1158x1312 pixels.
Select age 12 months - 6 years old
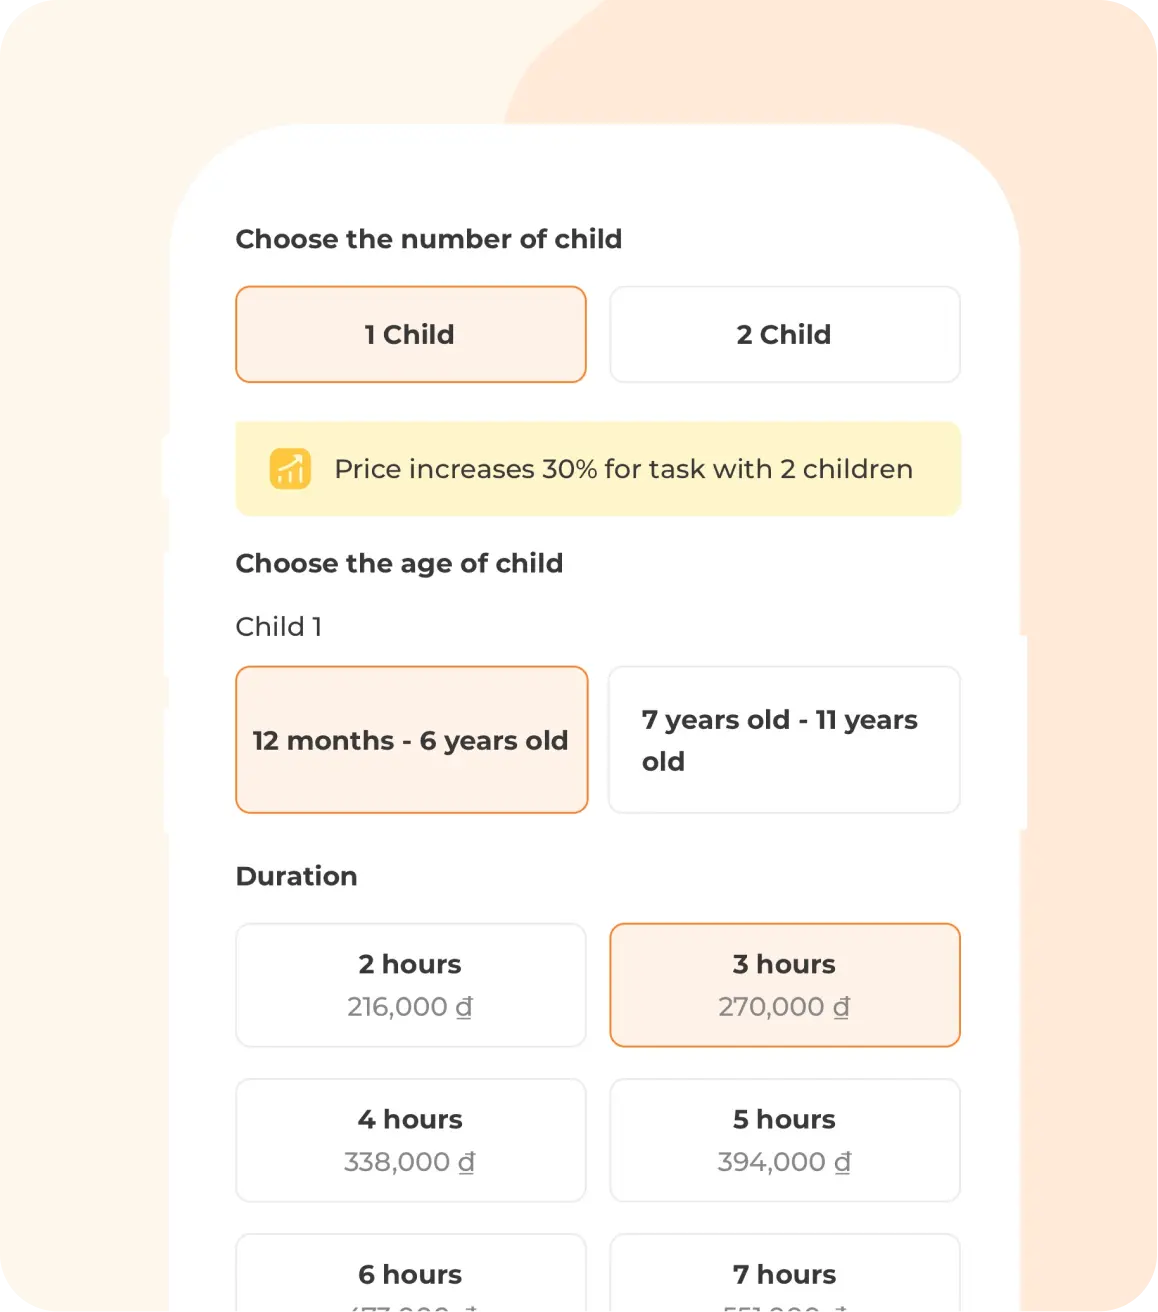coord(411,740)
